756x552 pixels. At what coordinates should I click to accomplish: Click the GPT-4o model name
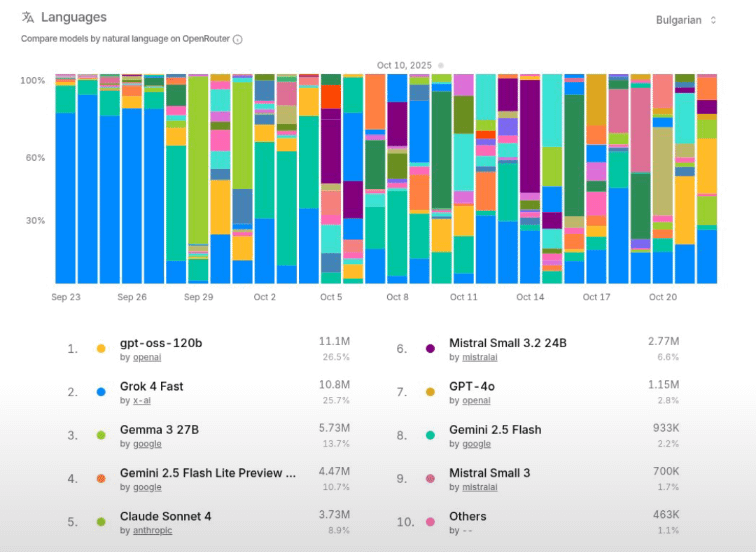point(472,386)
